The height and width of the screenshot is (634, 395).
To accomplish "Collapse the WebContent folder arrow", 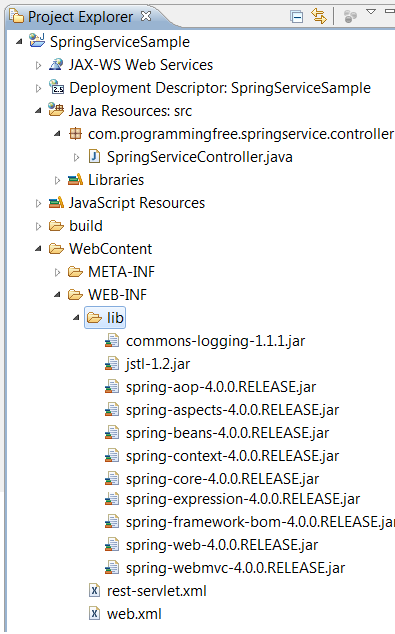I will pyautogui.click(x=38, y=249).
